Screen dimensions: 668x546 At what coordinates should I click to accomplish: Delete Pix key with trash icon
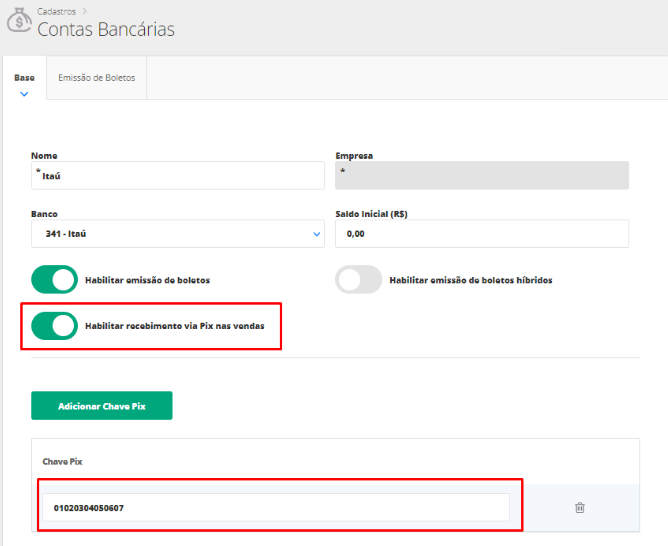pyautogui.click(x=579, y=508)
